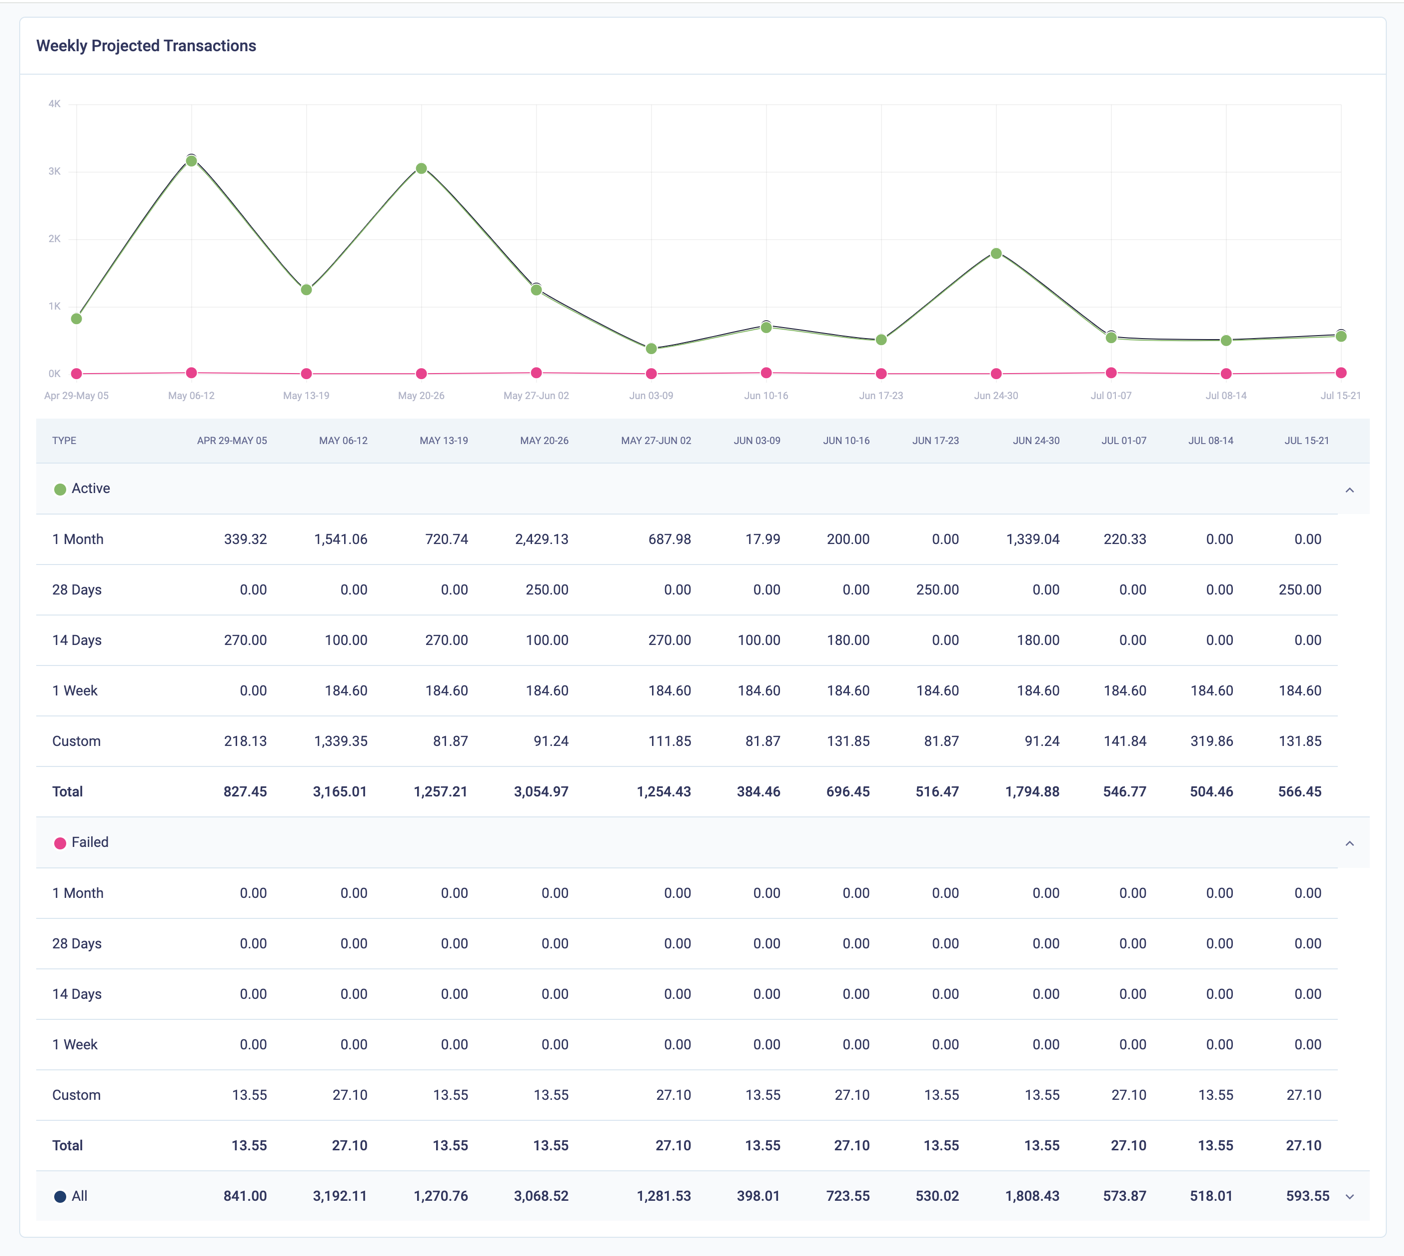The height and width of the screenshot is (1256, 1404).
Task: Click Active Custom value 141.84
Action: click(x=1125, y=741)
